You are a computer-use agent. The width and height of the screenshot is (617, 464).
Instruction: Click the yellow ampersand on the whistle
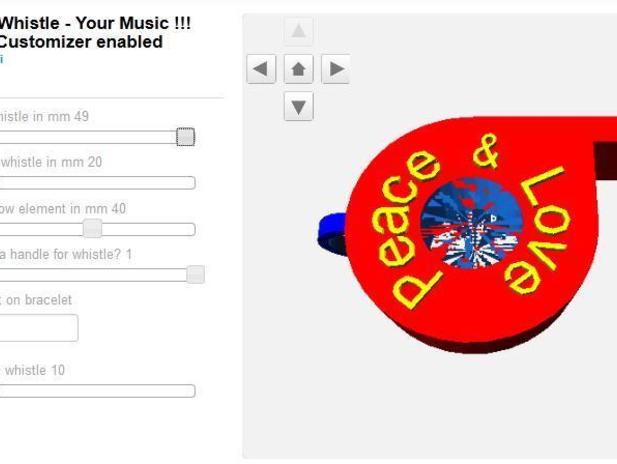[486, 151]
